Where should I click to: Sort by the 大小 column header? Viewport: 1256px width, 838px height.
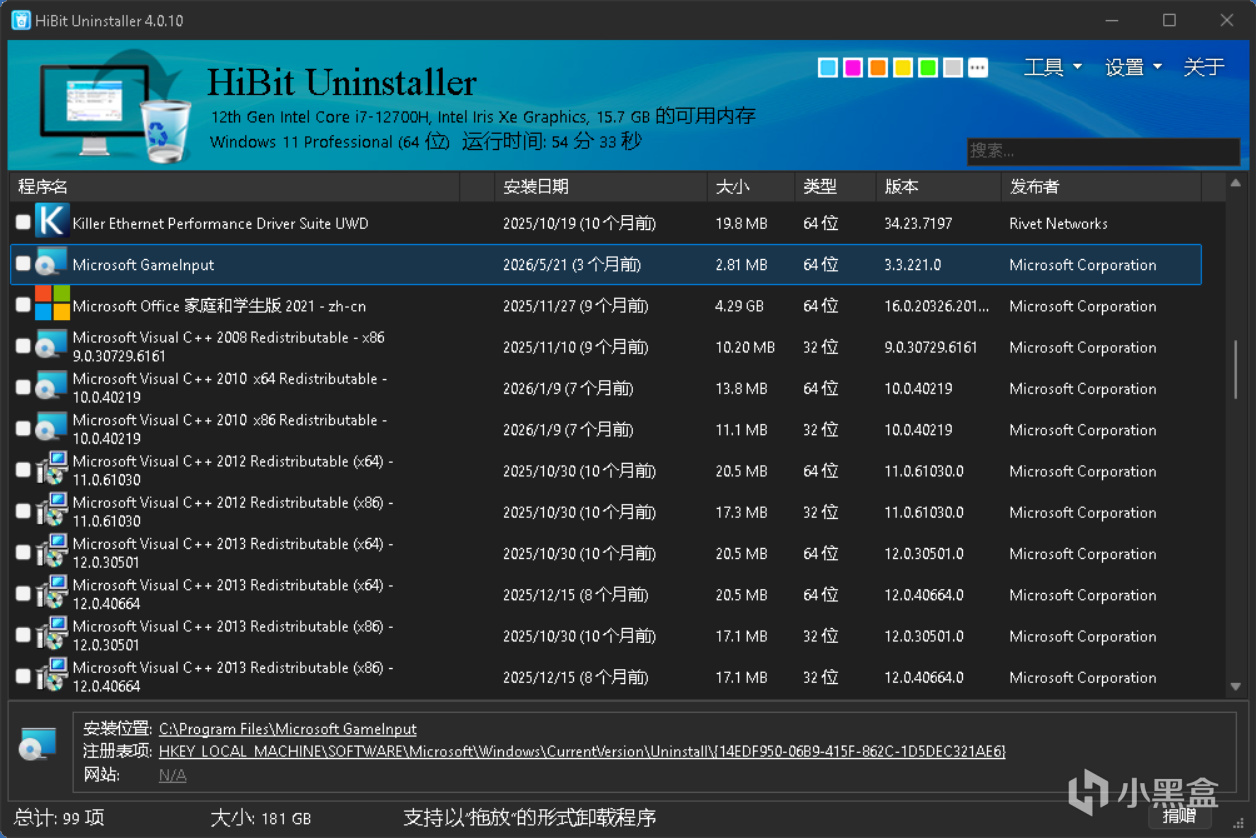point(751,186)
